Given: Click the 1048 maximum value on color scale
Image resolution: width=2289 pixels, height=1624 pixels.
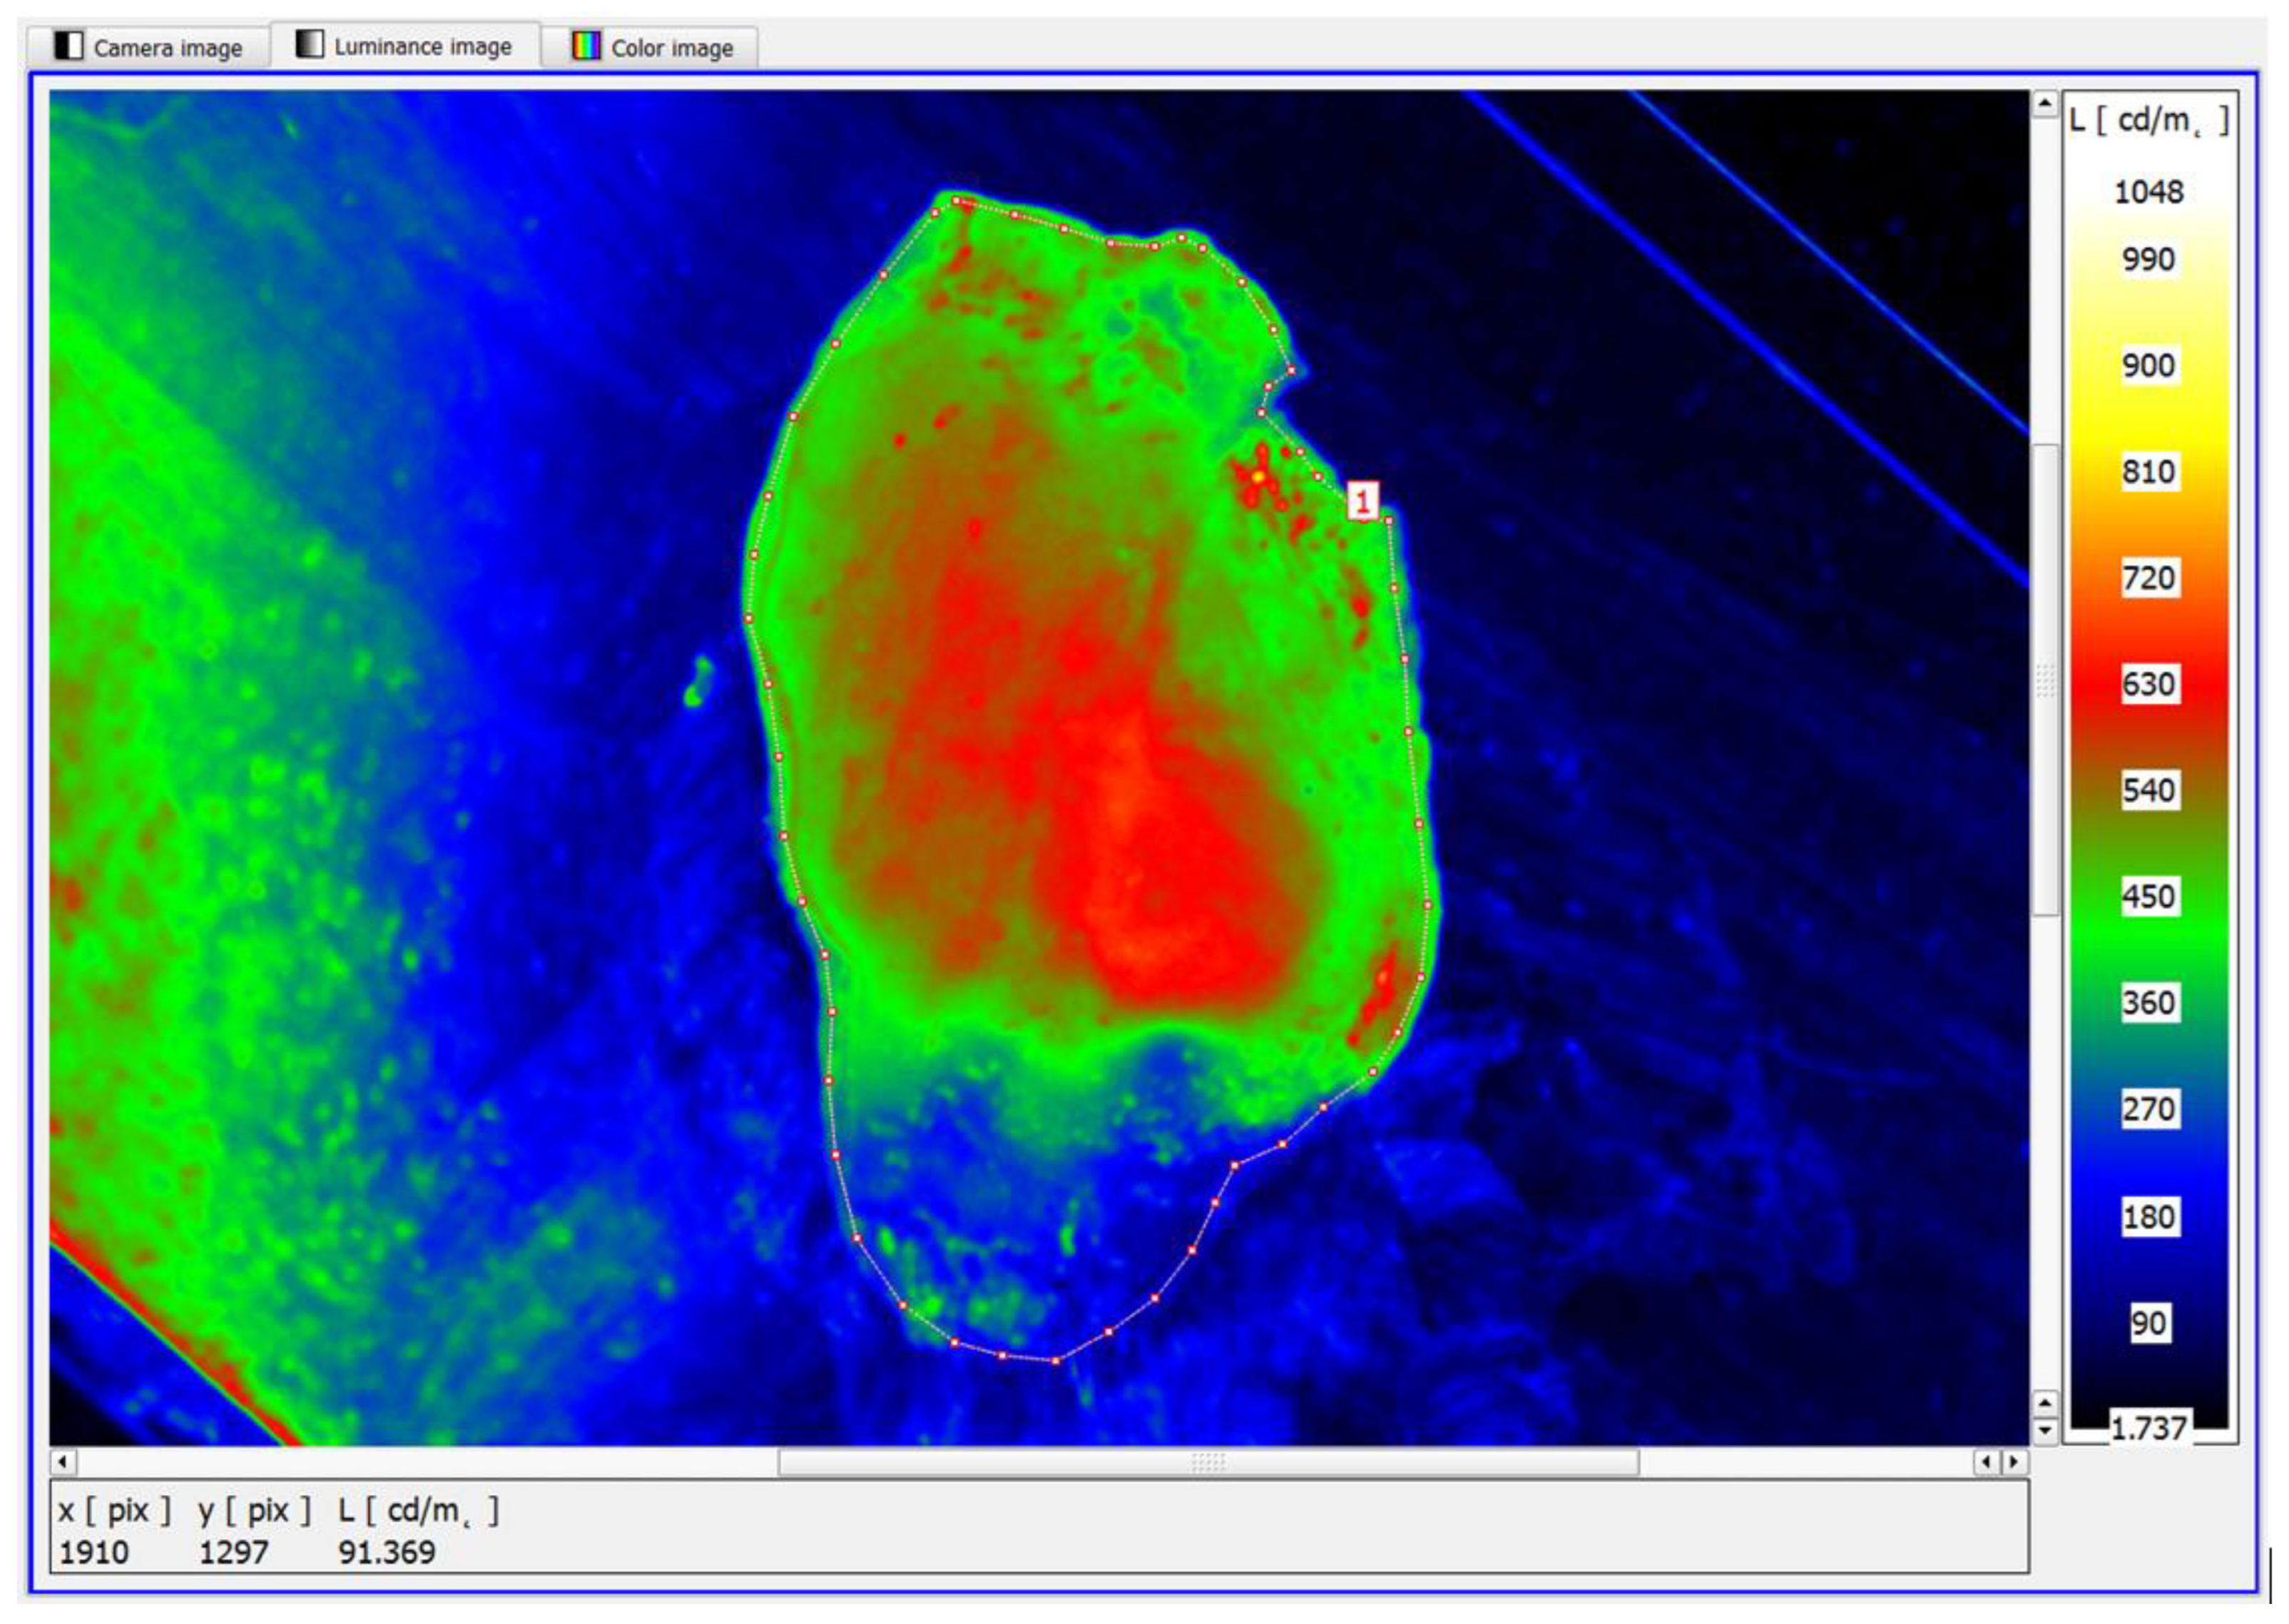Looking at the screenshot, I should click(x=2148, y=192).
